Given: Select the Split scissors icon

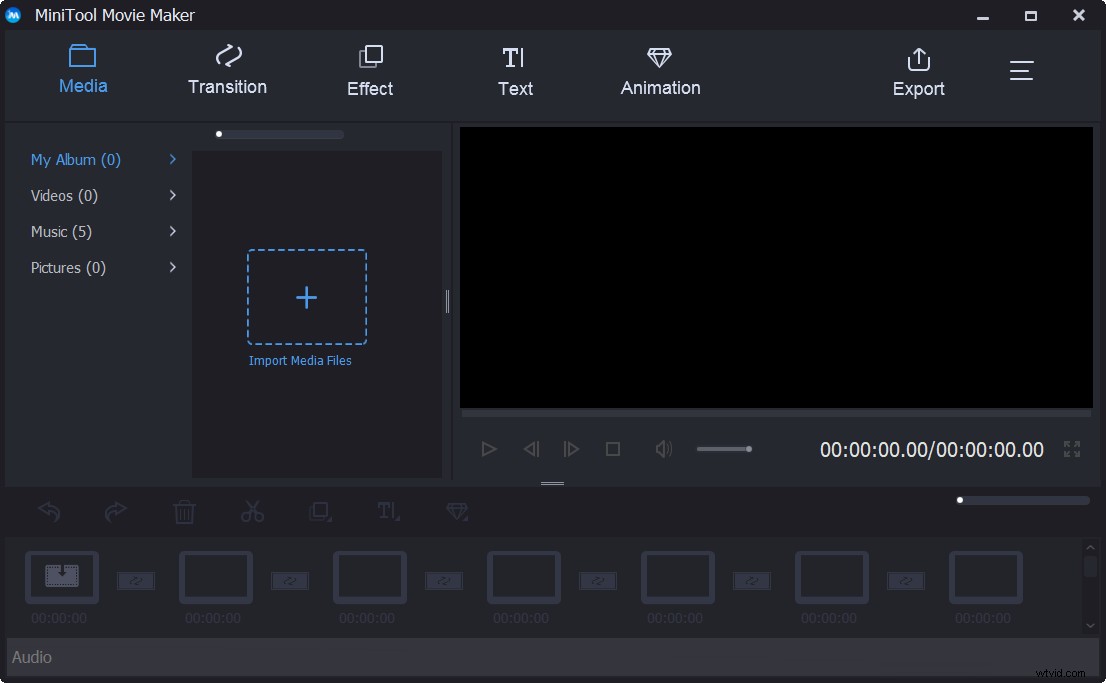Looking at the screenshot, I should pyautogui.click(x=252, y=512).
